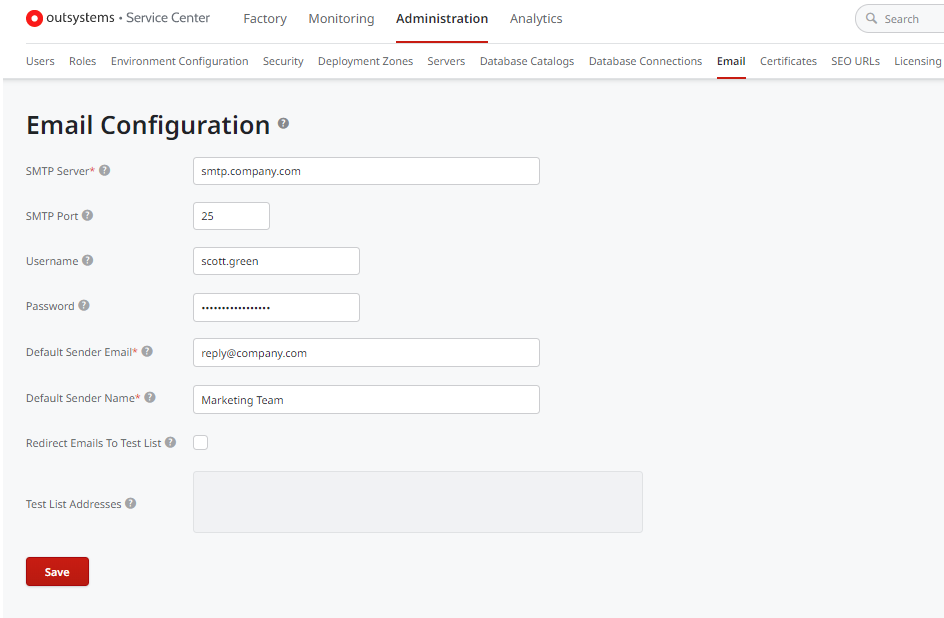Click the SMTP Port help icon
The height and width of the screenshot is (618, 944).
[x=88, y=215]
